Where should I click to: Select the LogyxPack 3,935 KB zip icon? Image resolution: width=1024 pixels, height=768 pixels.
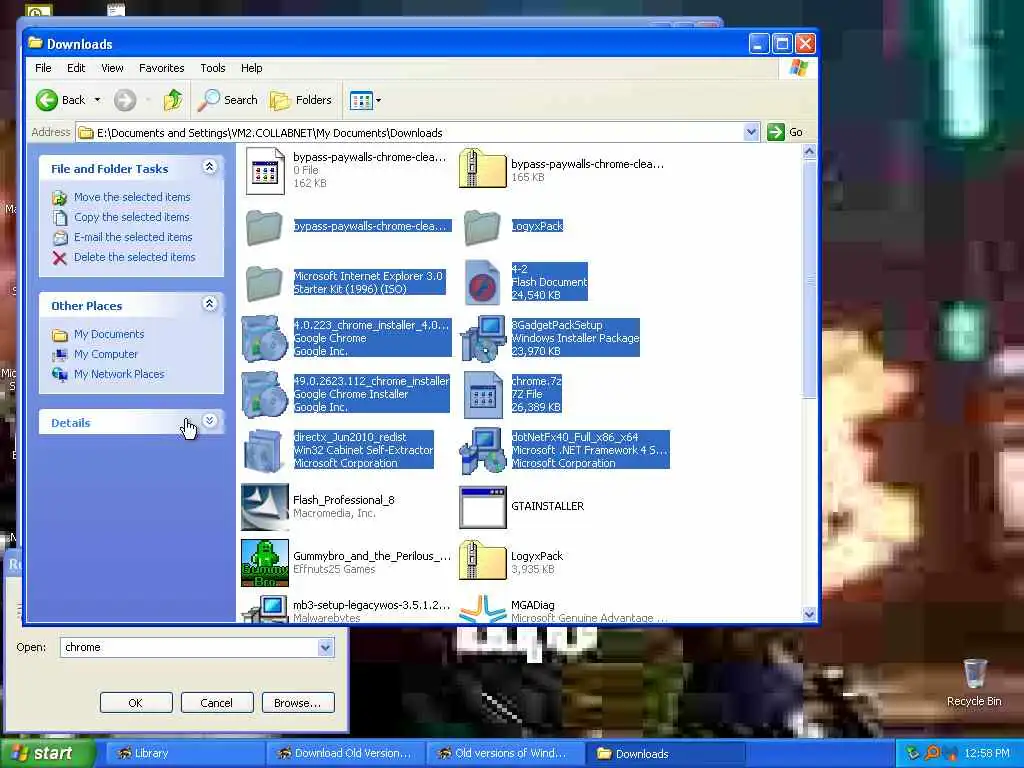pyautogui.click(x=483, y=560)
